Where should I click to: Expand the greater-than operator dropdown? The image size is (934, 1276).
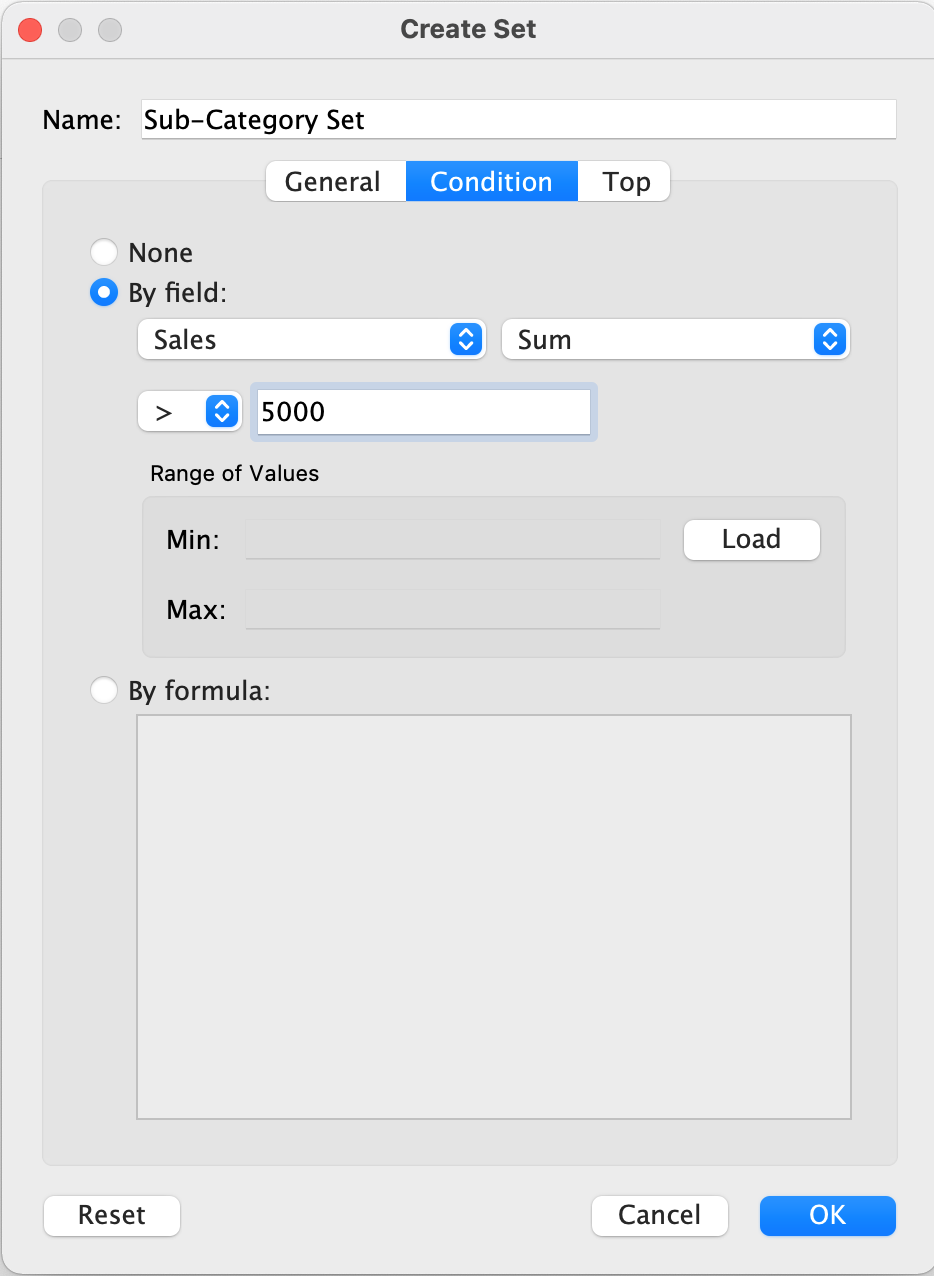(190, 411)
